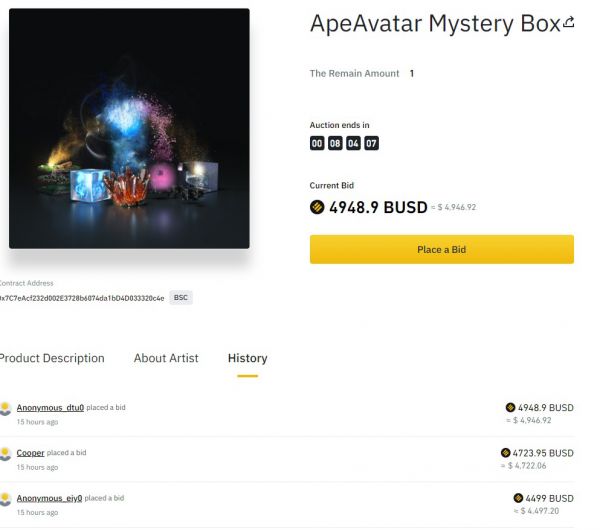Click the avatar icon next to Anonymous_eiy0

click(x=6, y=498)
